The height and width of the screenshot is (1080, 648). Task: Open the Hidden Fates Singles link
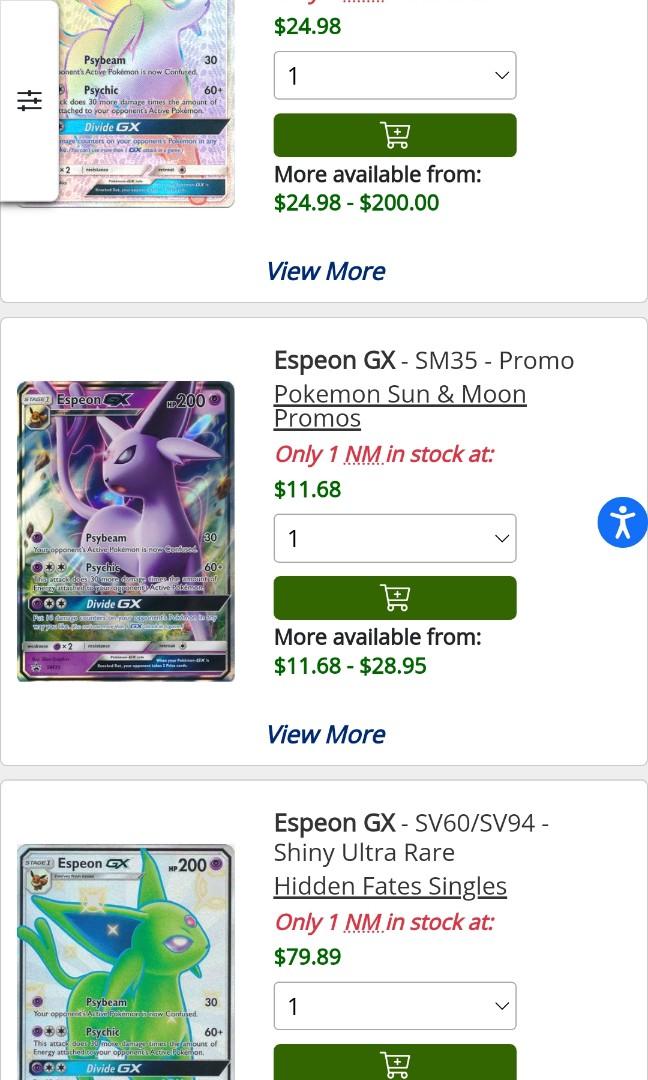(390, 886)
